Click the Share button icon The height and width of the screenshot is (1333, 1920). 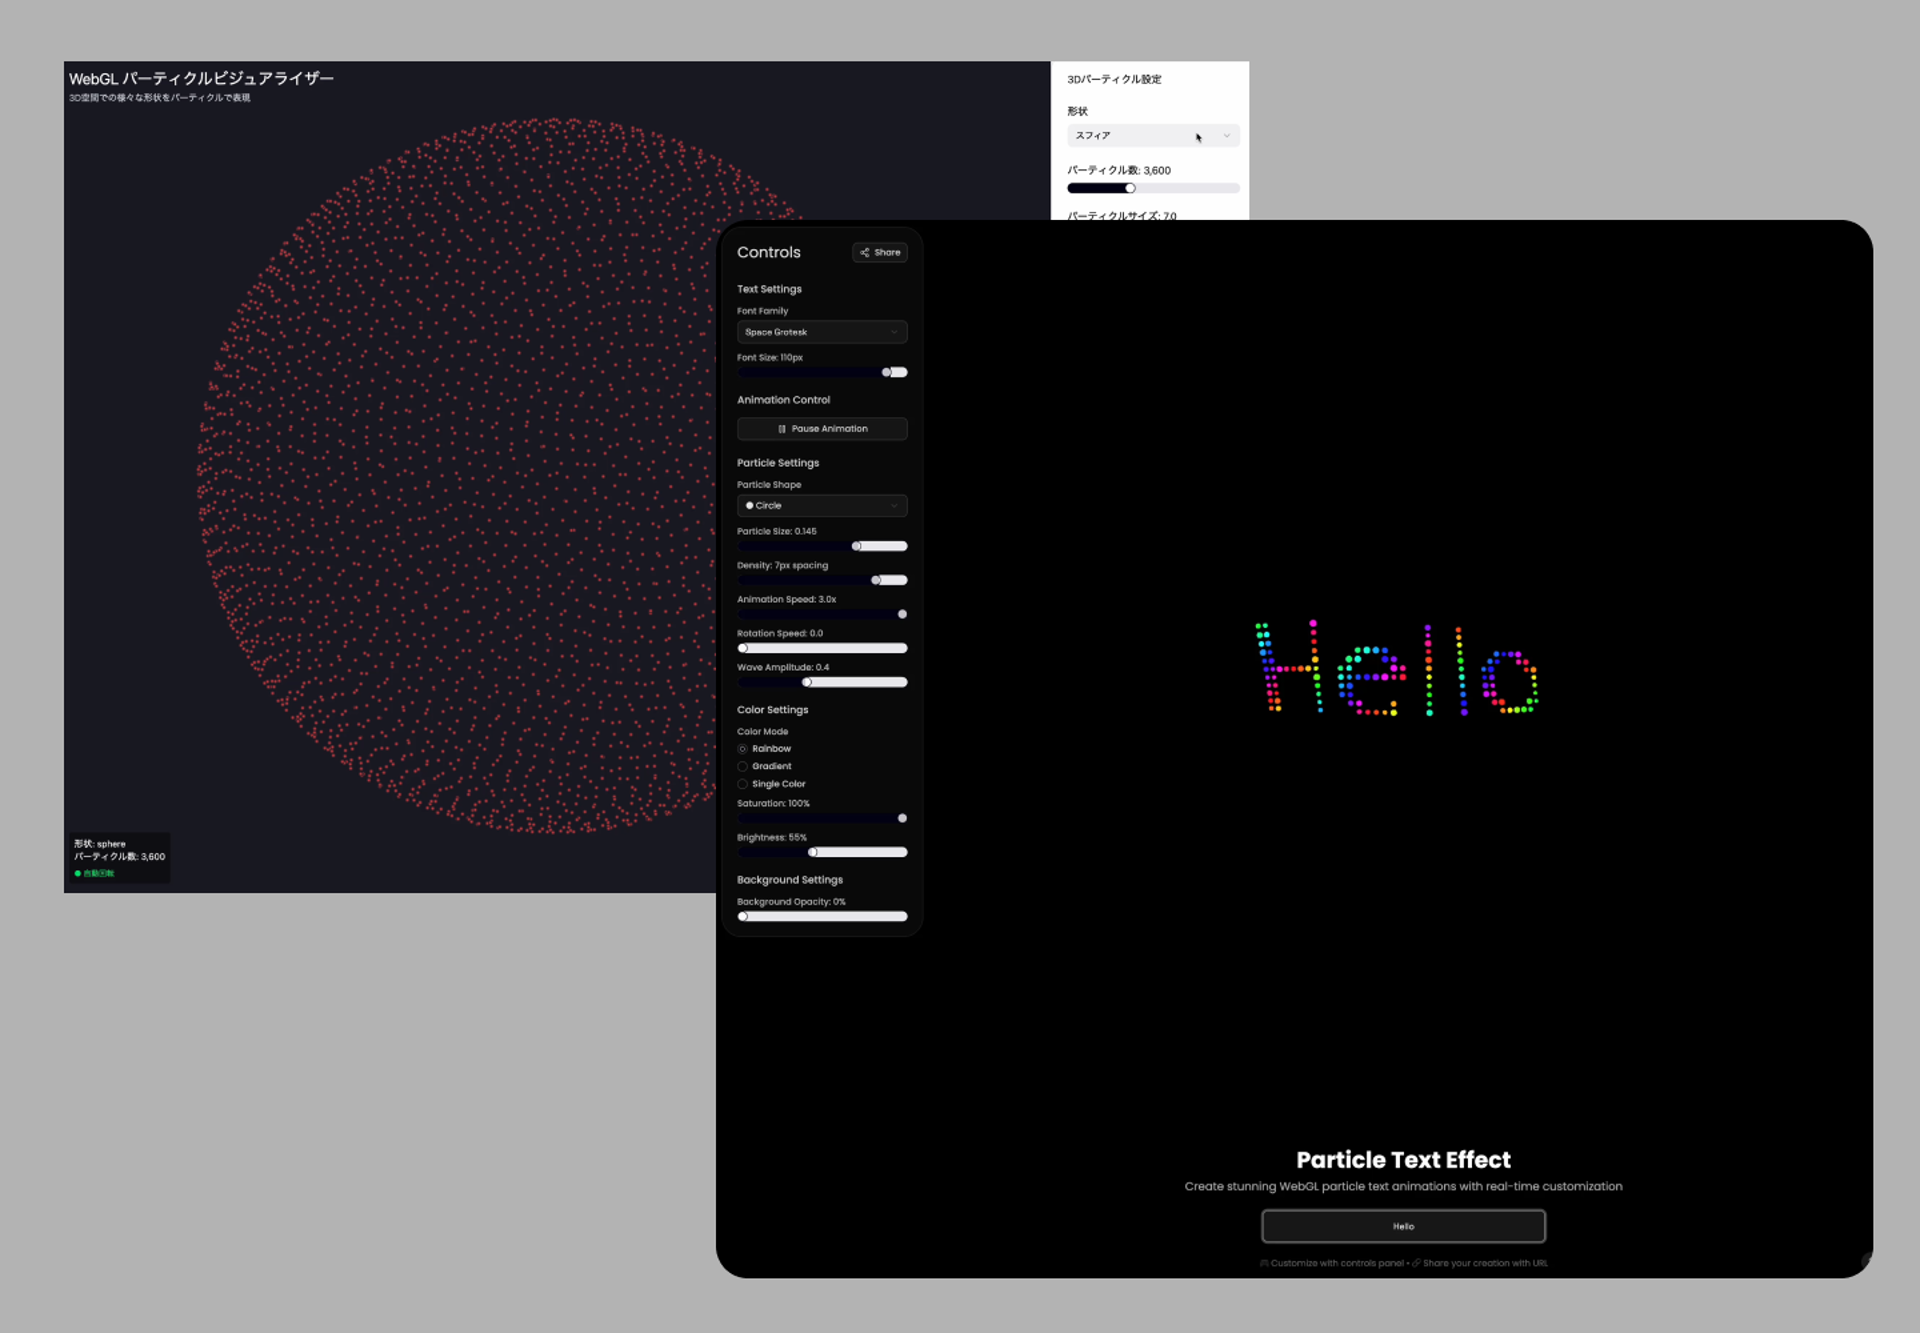coord(864,252)
